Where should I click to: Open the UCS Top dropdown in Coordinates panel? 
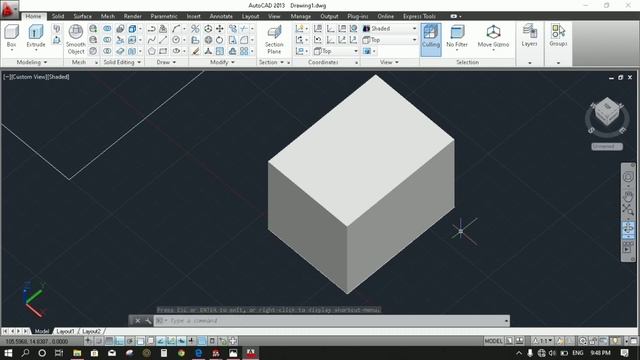point(336,51)
